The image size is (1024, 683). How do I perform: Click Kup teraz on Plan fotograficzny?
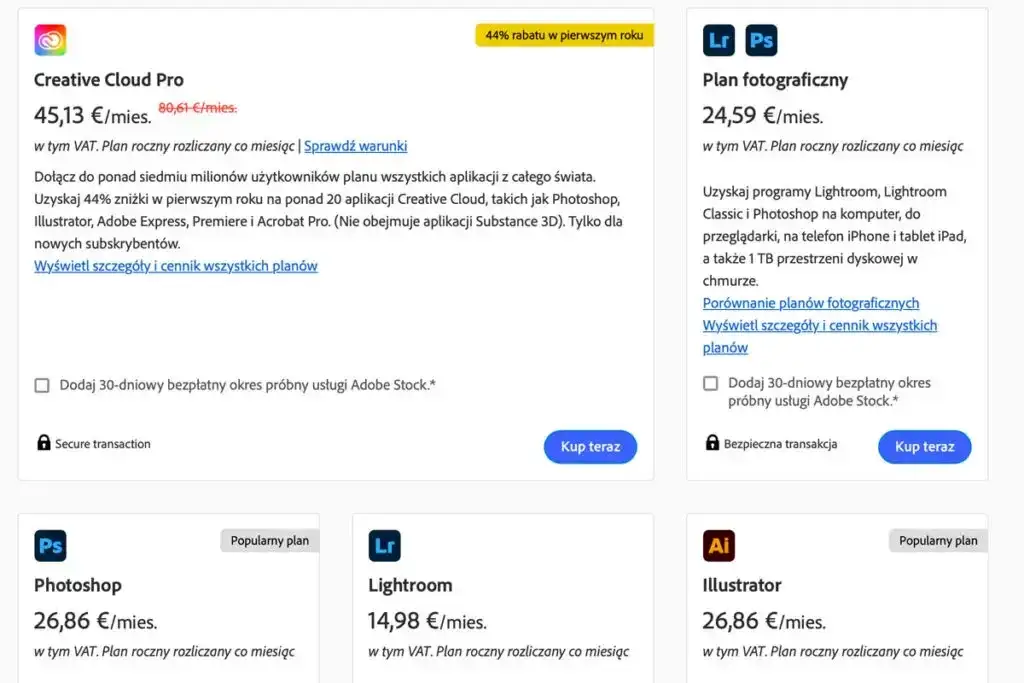[x=924, y=446]
